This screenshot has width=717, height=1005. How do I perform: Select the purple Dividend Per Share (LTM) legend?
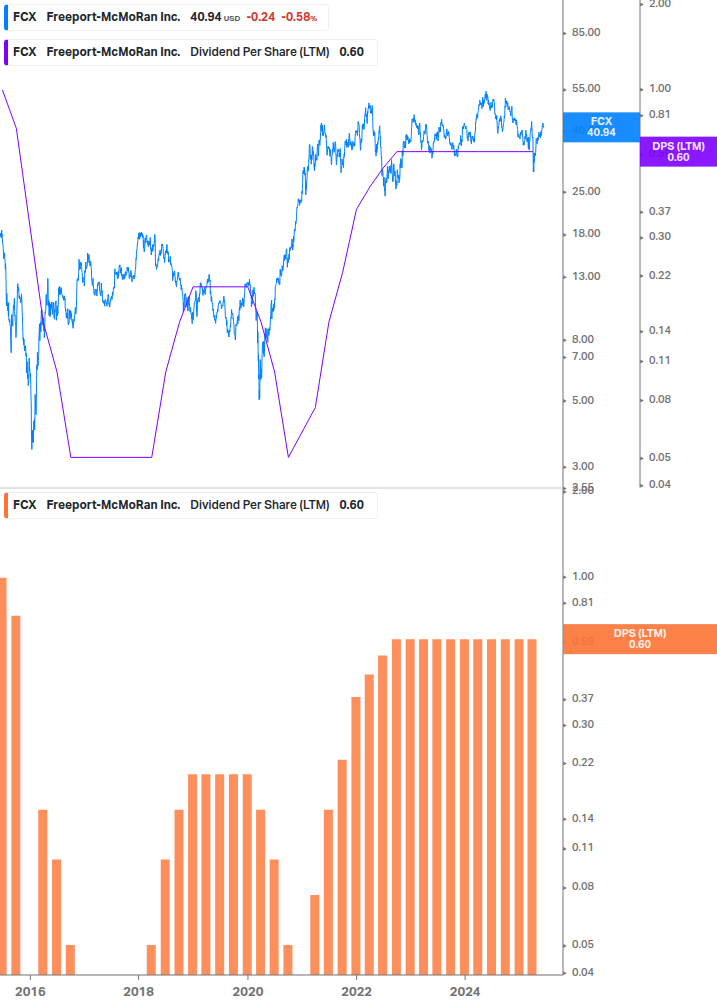(x=190, y=53)
